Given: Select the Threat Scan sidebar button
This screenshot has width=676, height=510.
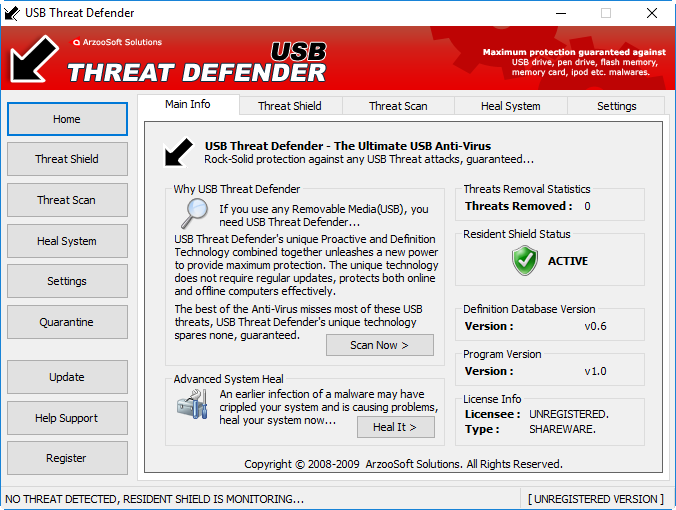Looking at the screenshot, I should point(67,200).
